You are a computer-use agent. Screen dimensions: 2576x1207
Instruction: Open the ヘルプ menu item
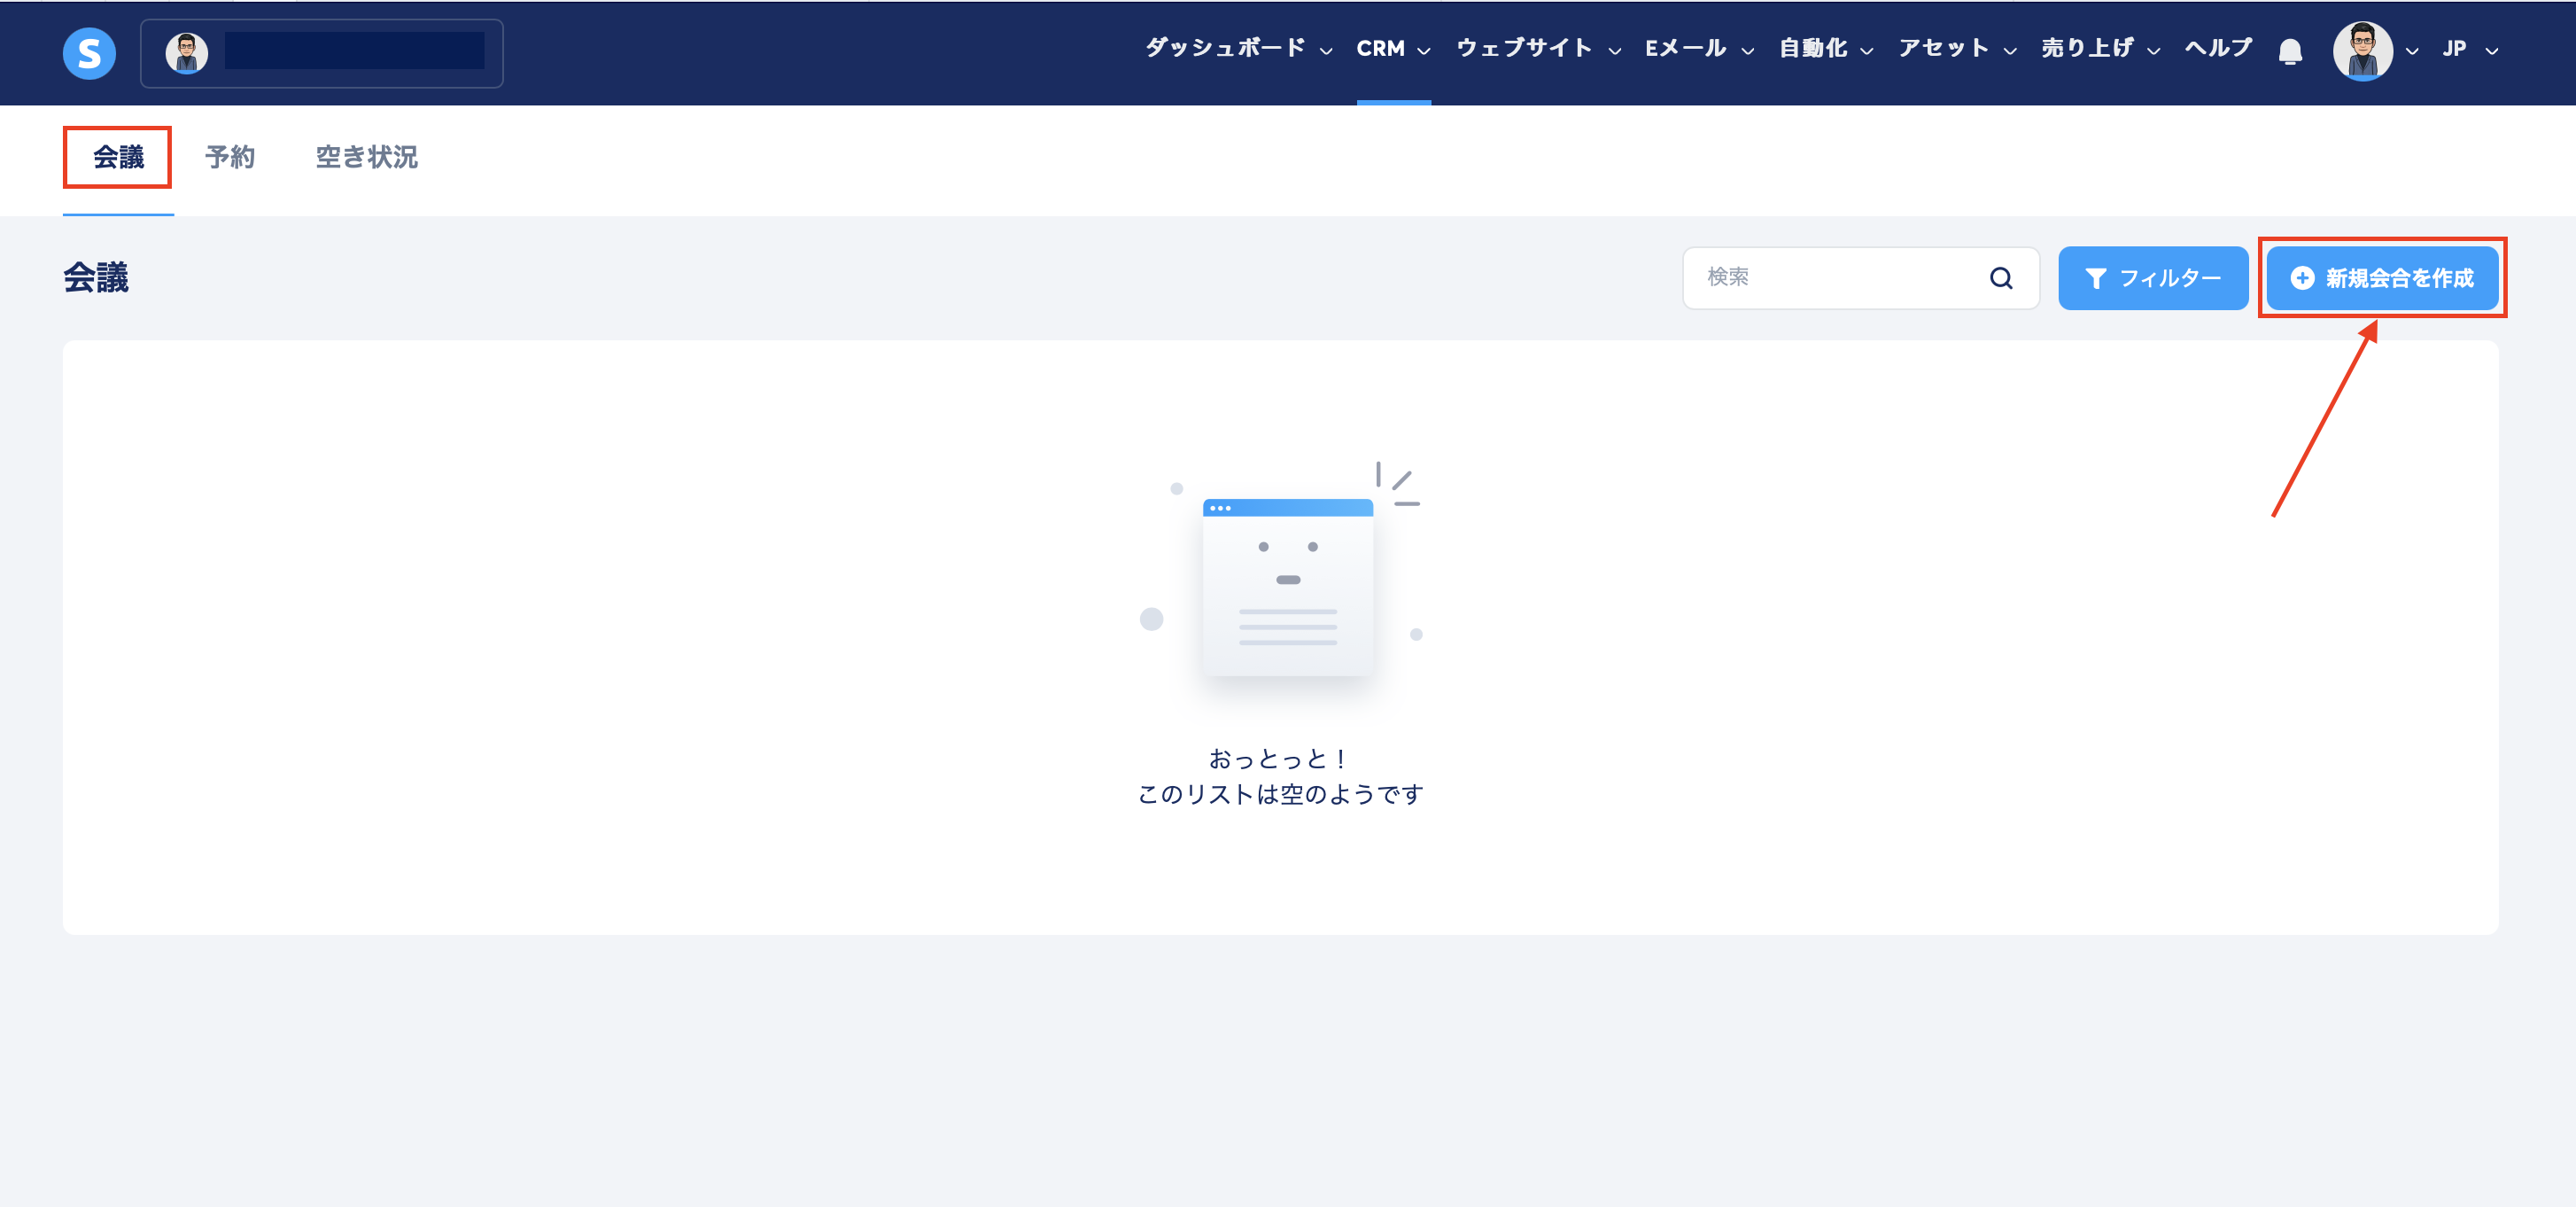click(2218, 48)
